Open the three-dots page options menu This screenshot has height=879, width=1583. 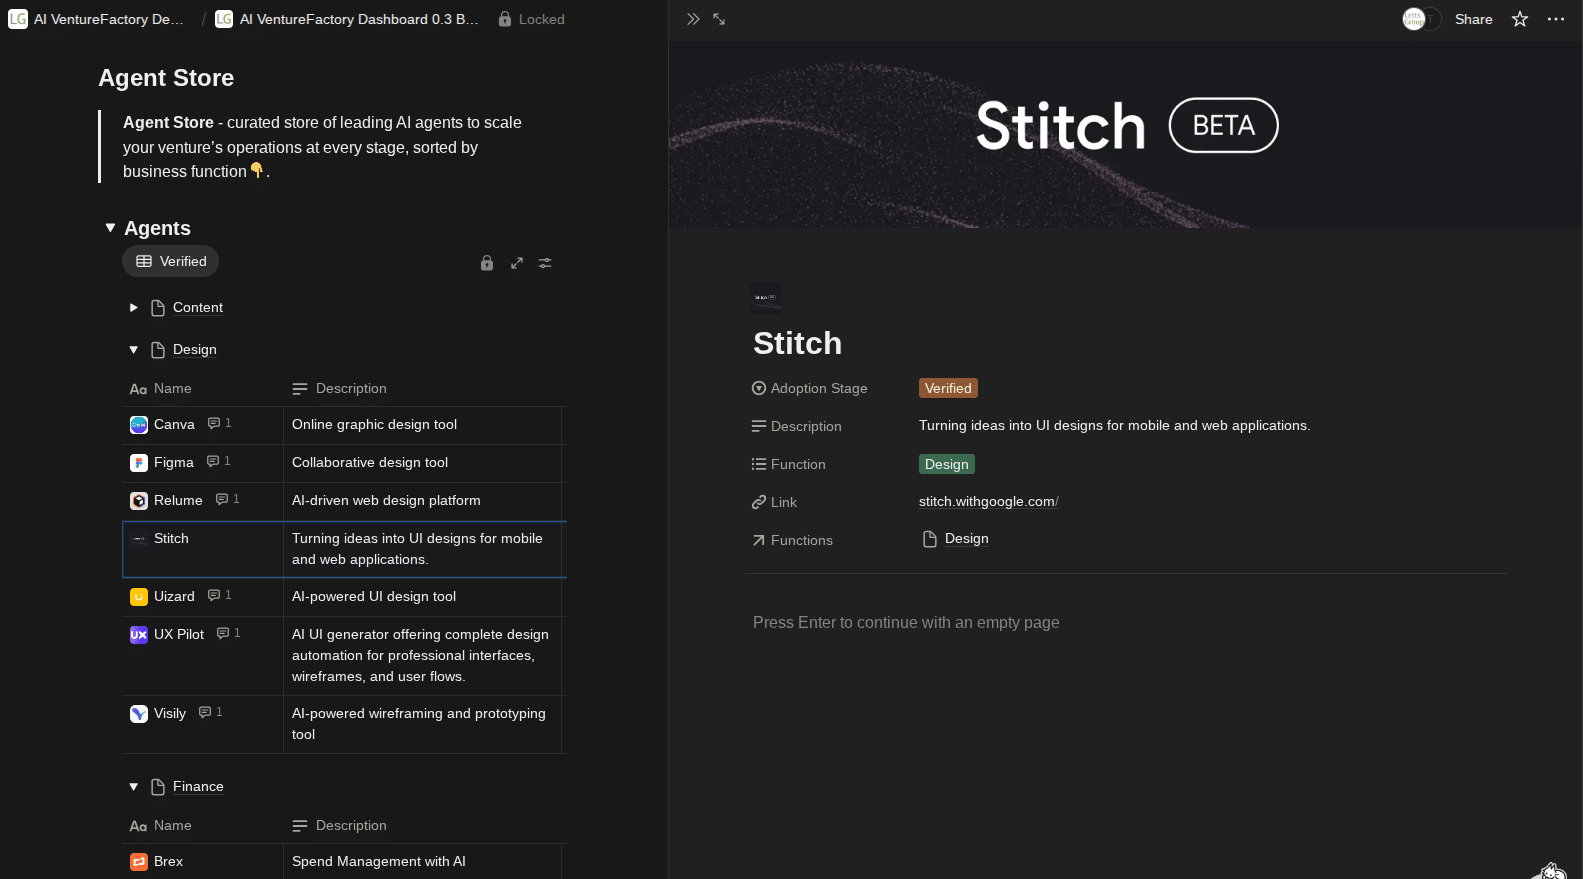[1556, 19]
